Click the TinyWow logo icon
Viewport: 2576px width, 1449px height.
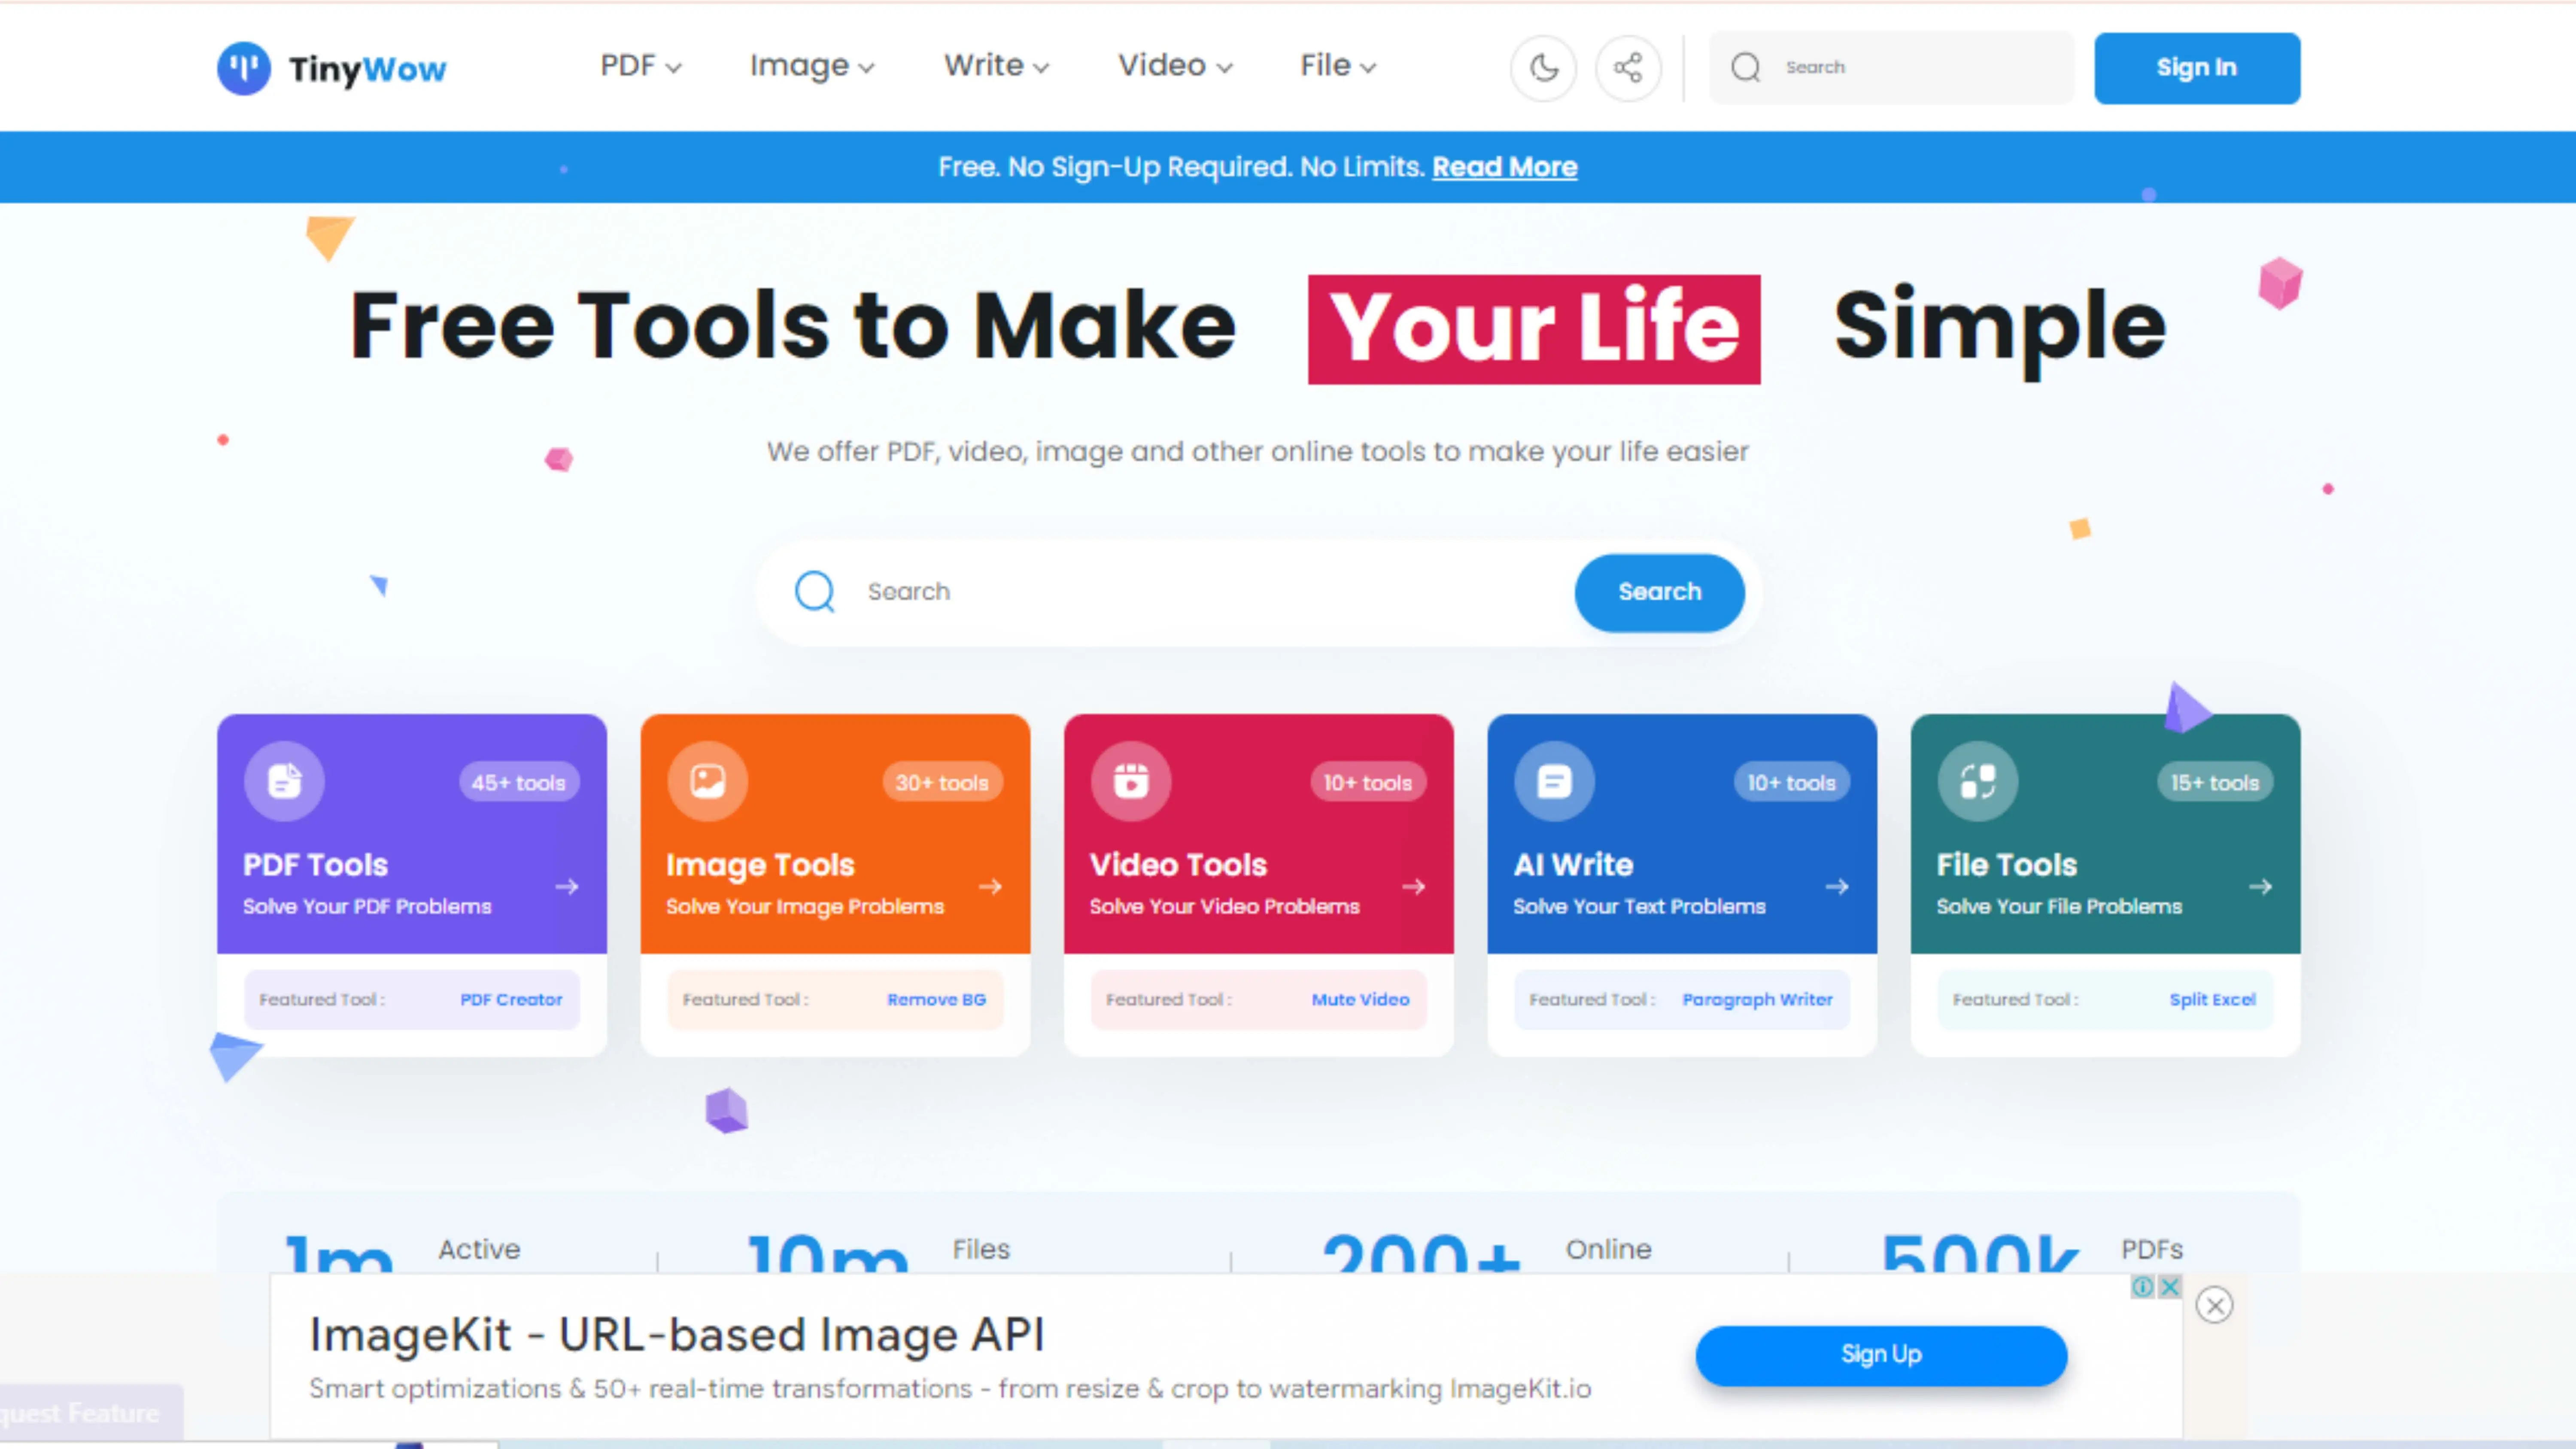[x=243, y=68]
